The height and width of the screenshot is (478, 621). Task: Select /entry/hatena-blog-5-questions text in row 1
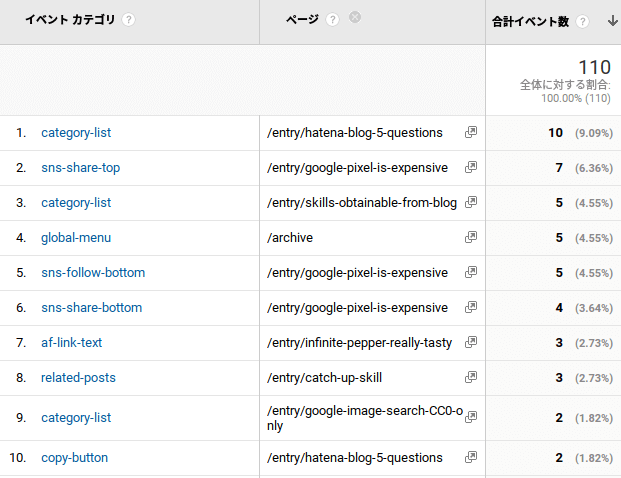(354, 133)
